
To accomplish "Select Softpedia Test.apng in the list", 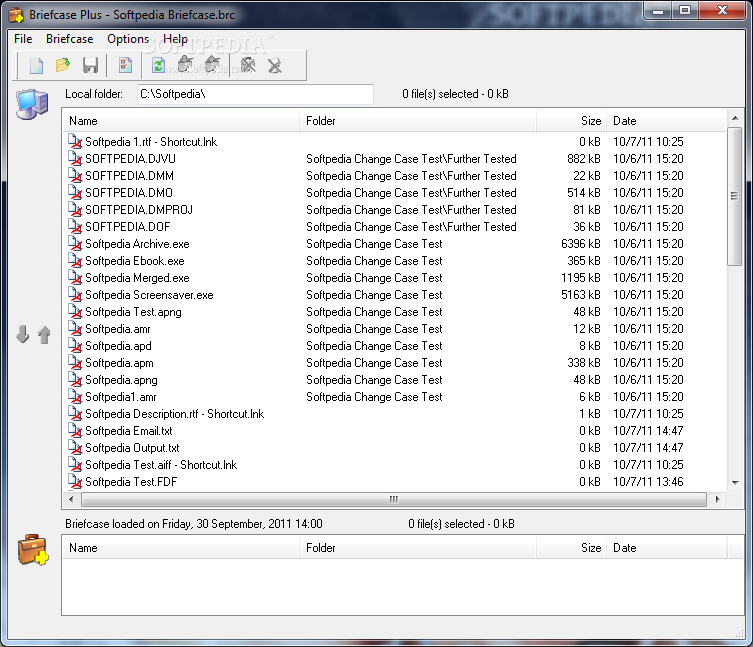I will pyautogui.click(x=394, y=312).
